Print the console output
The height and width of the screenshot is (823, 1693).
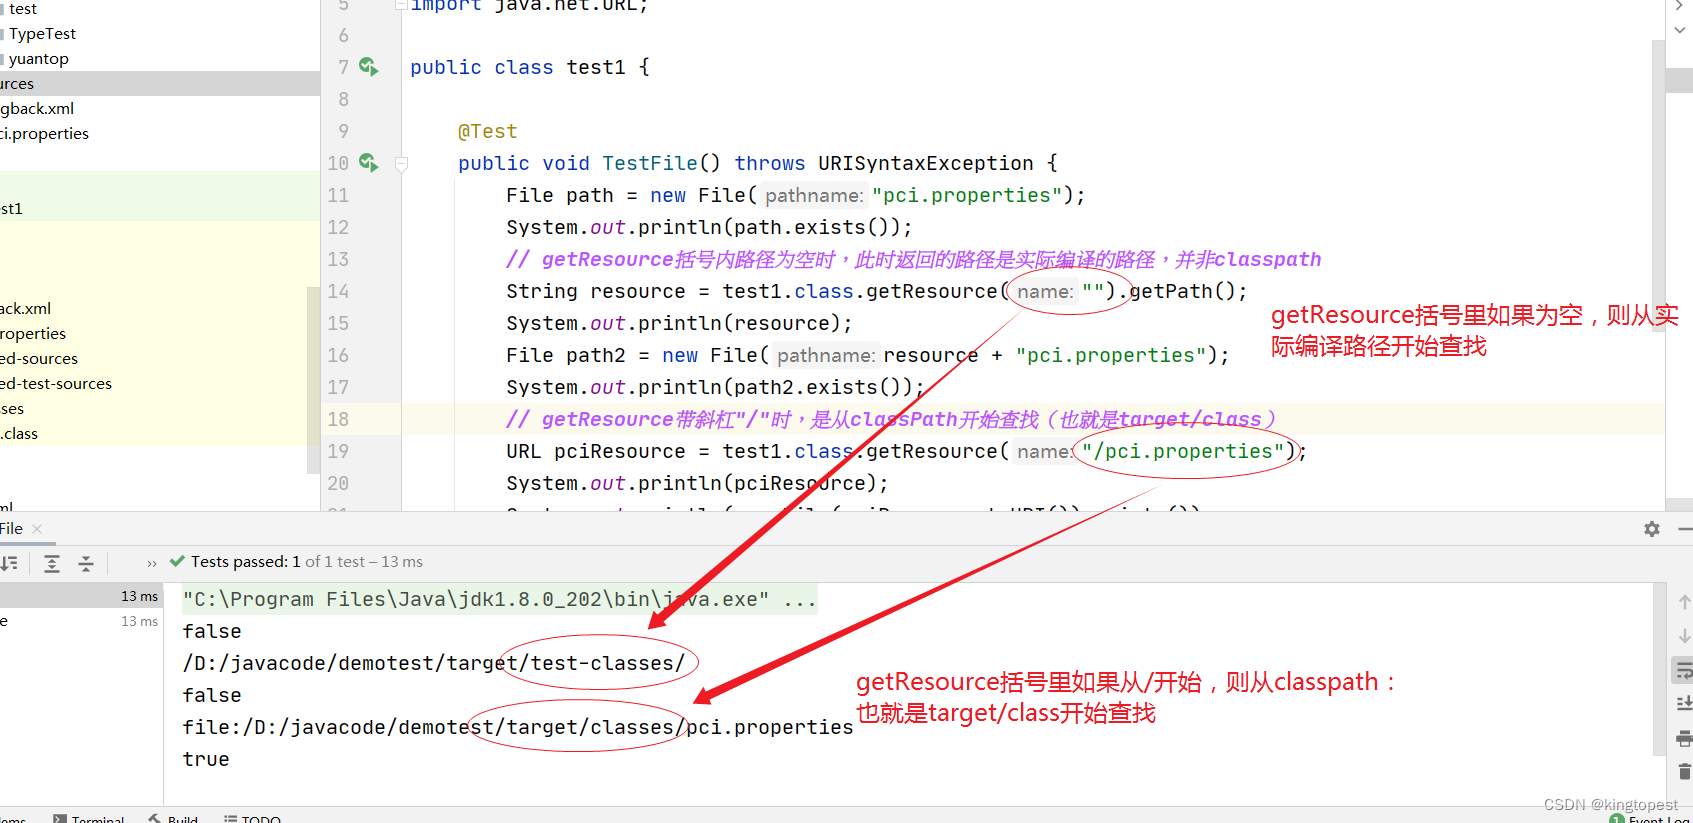pos(1684,738)
